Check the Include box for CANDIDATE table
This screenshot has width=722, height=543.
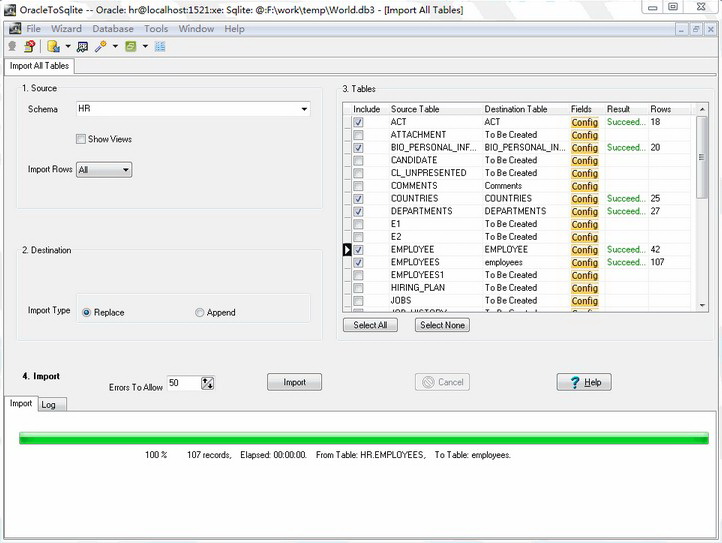[x=358, y=160]
